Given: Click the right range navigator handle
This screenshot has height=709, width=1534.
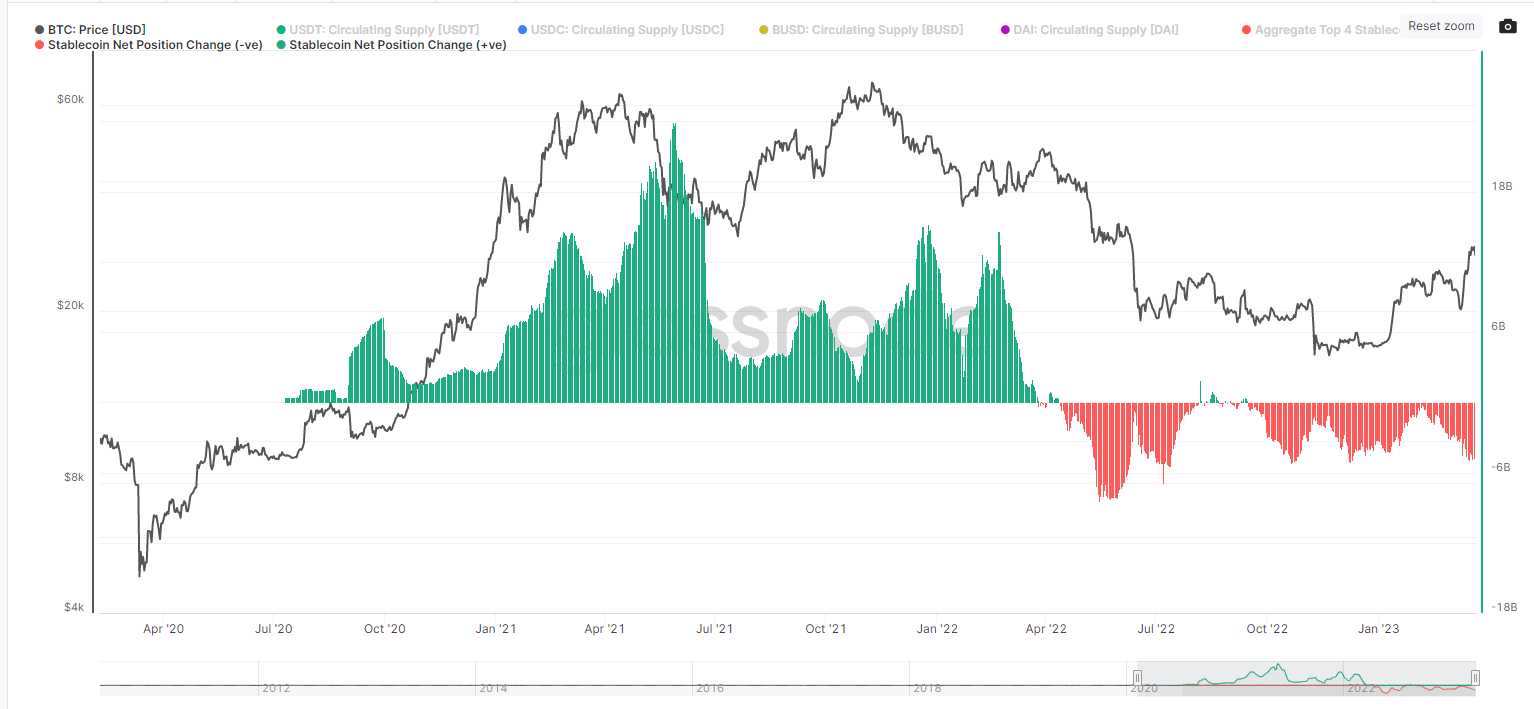Looking at the screenshot, I should click(1475, 678).
